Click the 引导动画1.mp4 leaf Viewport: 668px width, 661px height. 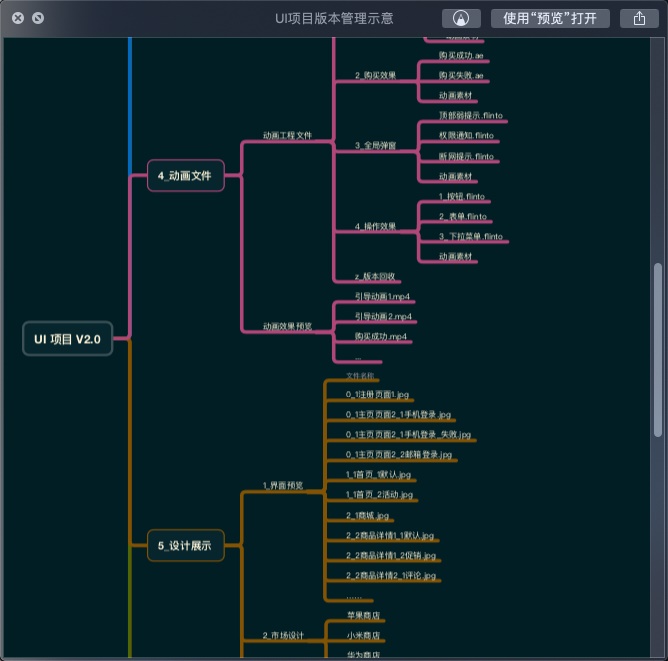[x=383, y=297]
